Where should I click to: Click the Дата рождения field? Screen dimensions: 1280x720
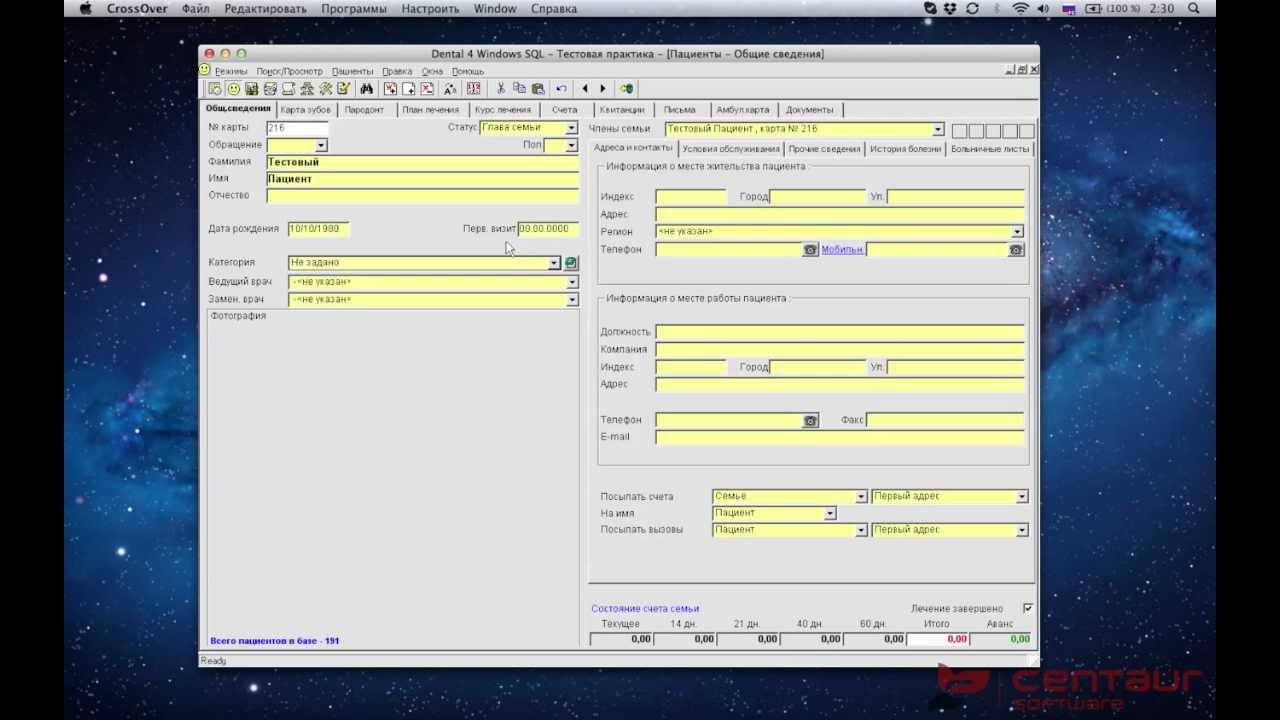[318, 229]
